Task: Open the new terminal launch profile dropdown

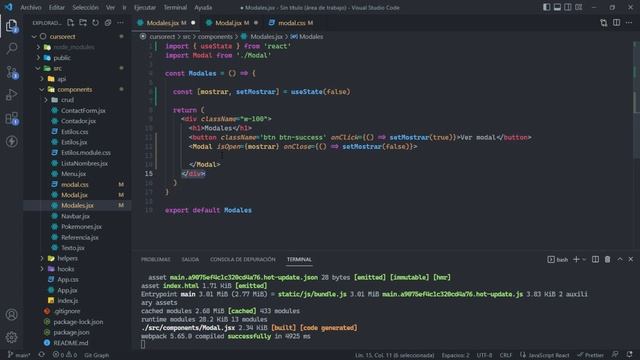Action: (x=584, y=260)
